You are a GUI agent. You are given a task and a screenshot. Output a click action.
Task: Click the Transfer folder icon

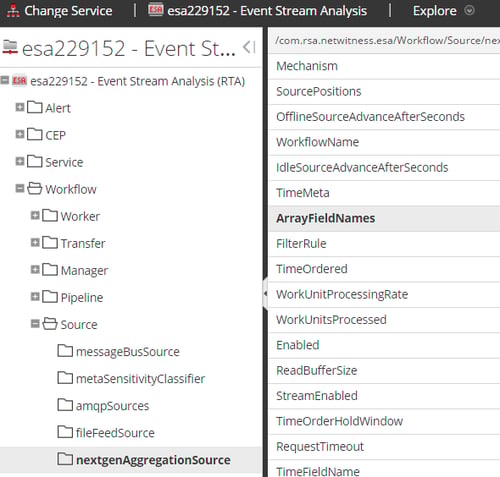point(50,242)
